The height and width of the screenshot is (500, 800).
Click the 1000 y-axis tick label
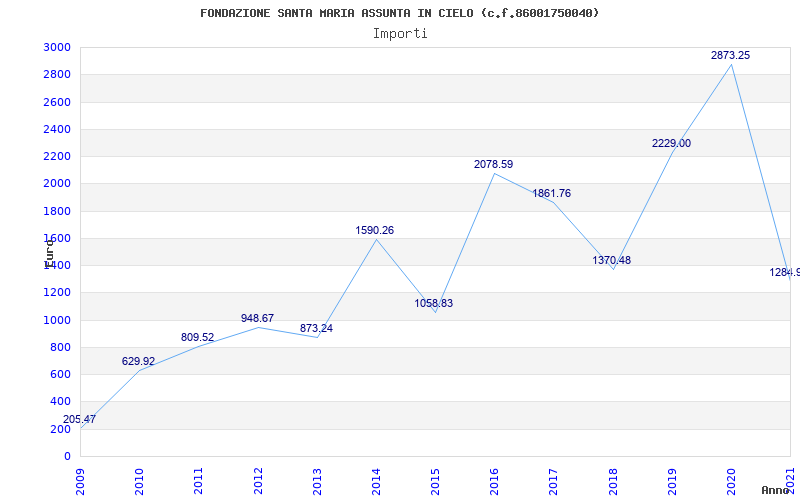point(57,320)
